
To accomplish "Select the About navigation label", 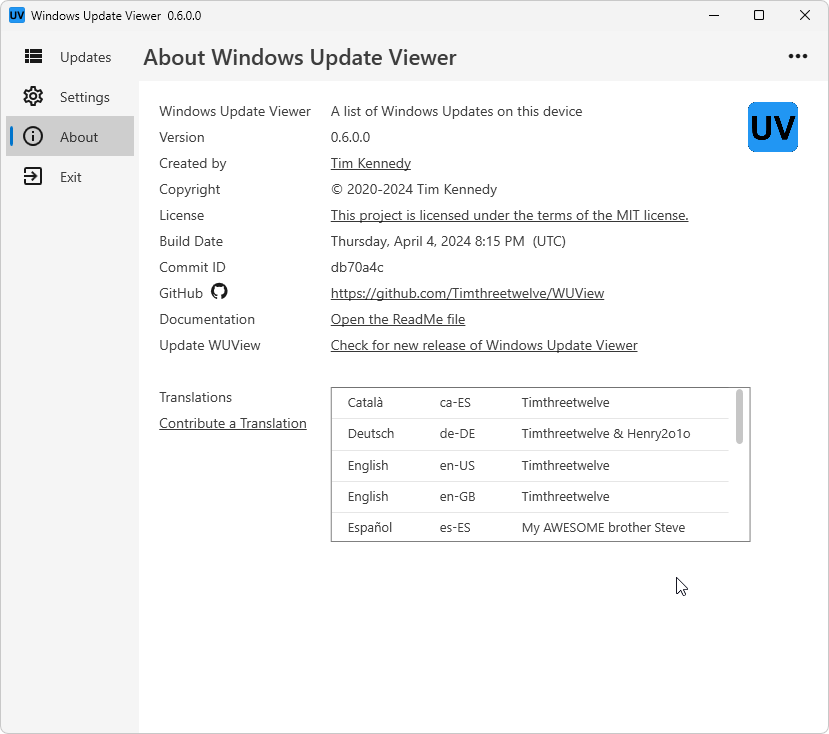I will [x=79, y=137].
